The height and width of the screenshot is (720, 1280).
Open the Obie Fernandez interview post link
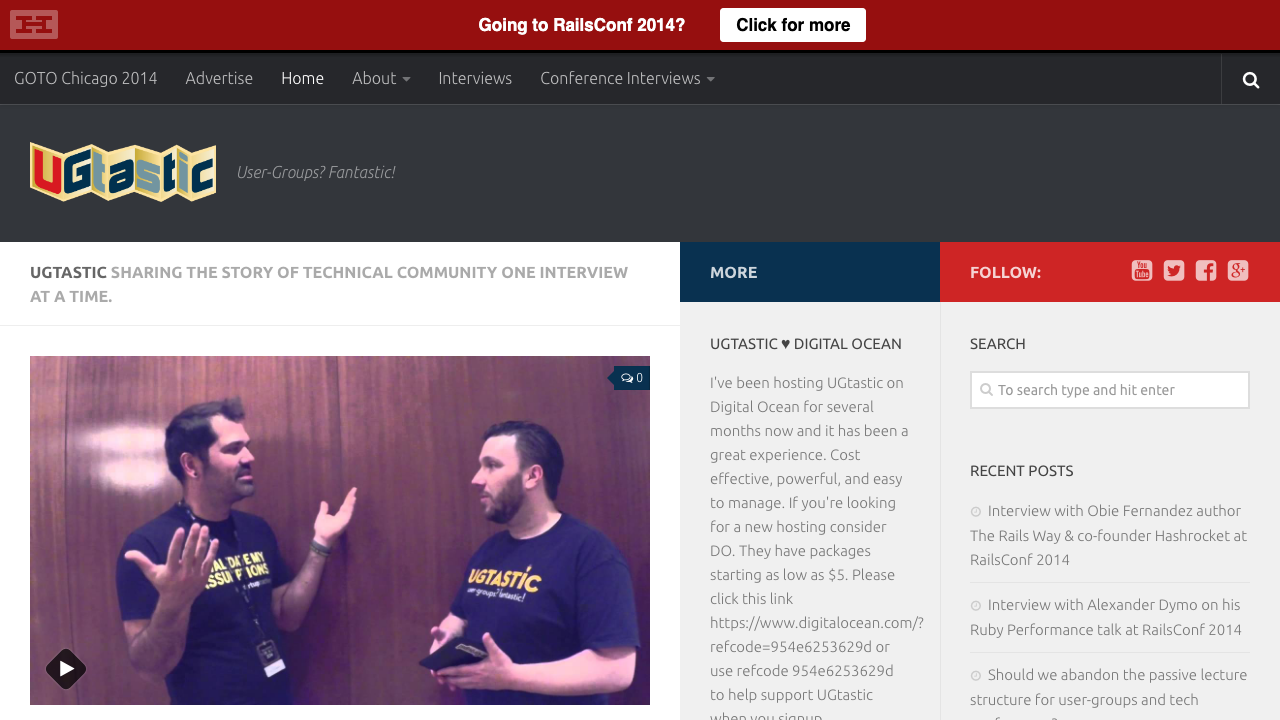pyautogui.click(x=1108, y=535)
